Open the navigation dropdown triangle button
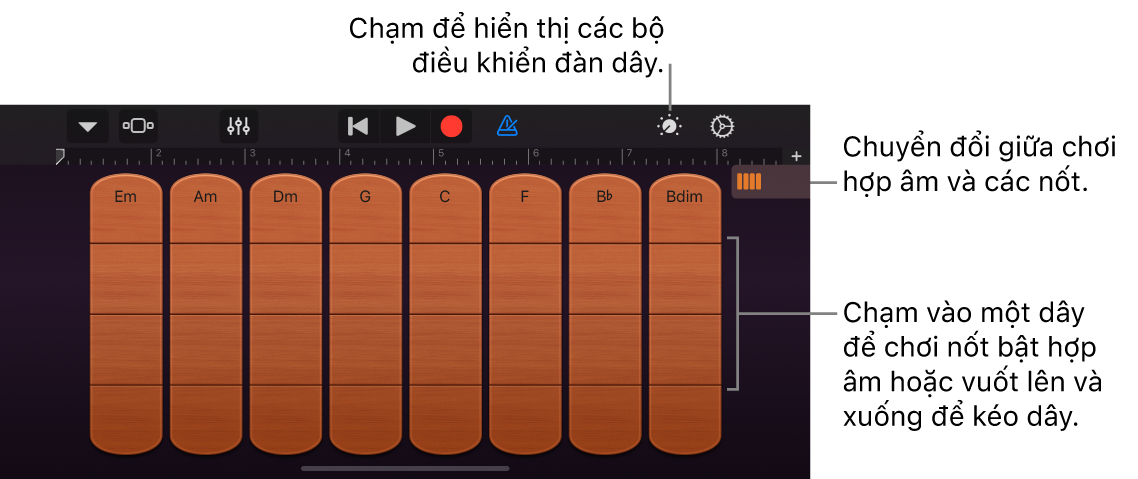This screenshot has width=1138, height=479. [88, 126]
